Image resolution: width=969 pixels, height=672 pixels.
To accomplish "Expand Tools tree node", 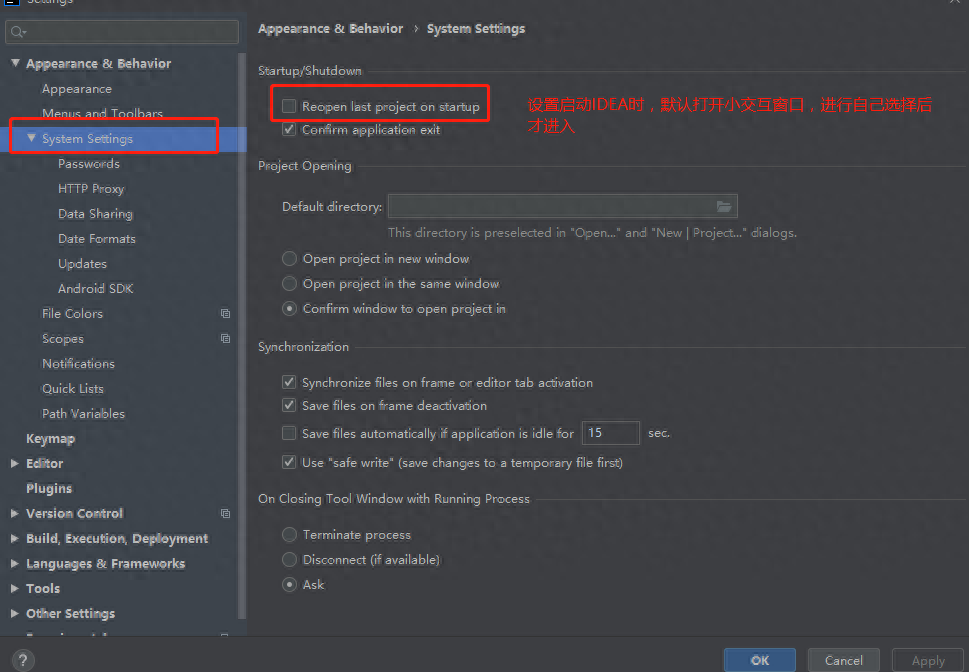I will (x=15, y=589).
